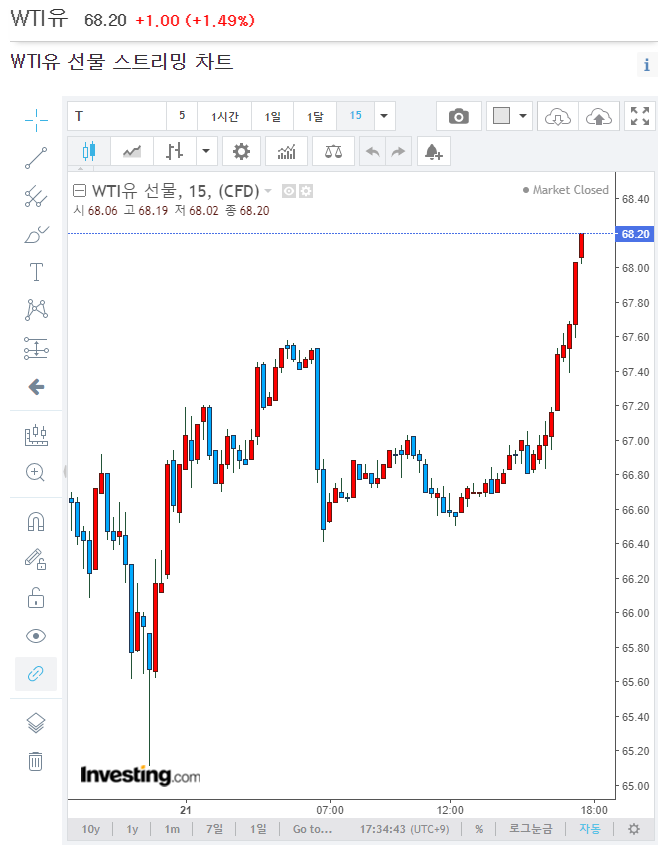Screen dimensions: 658x849
Task: Select the pitchfork drawing tool
Action: coord(36,196)
